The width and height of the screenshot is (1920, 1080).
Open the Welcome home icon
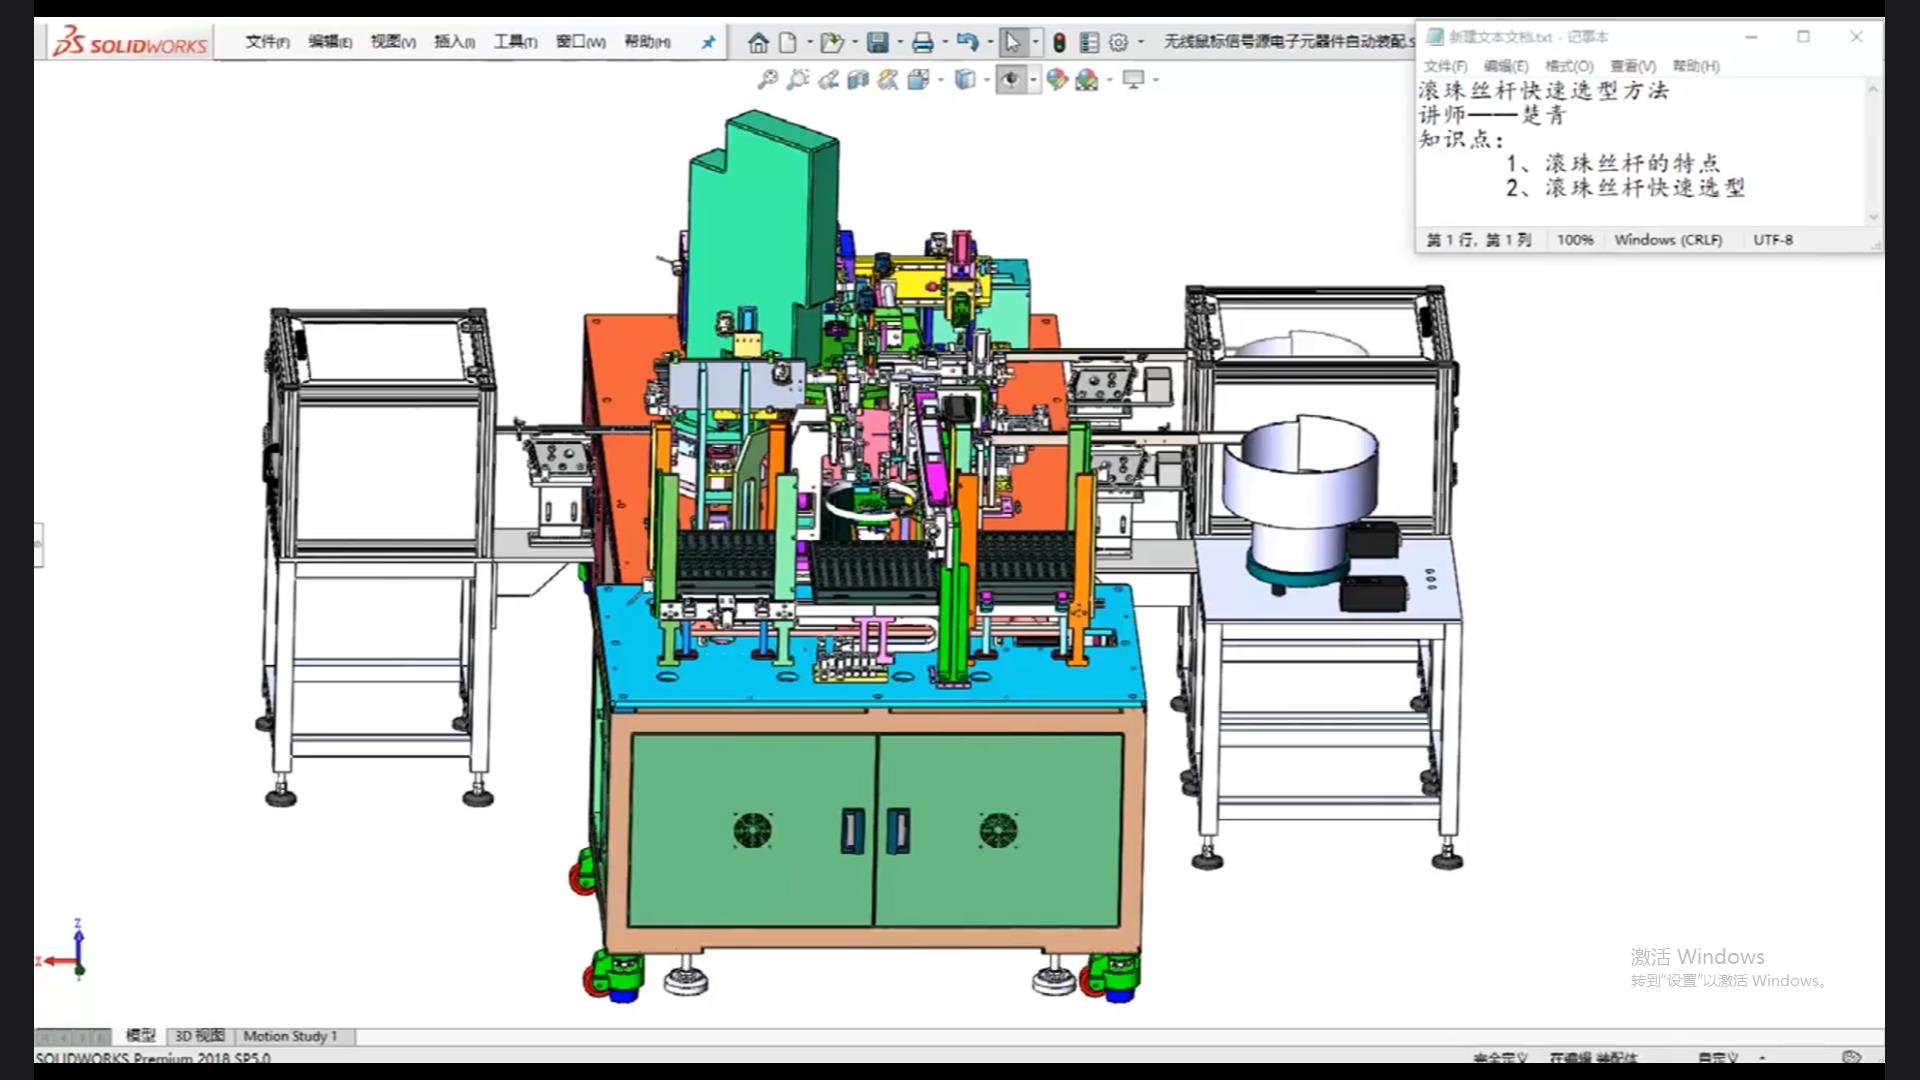point(758,42)
